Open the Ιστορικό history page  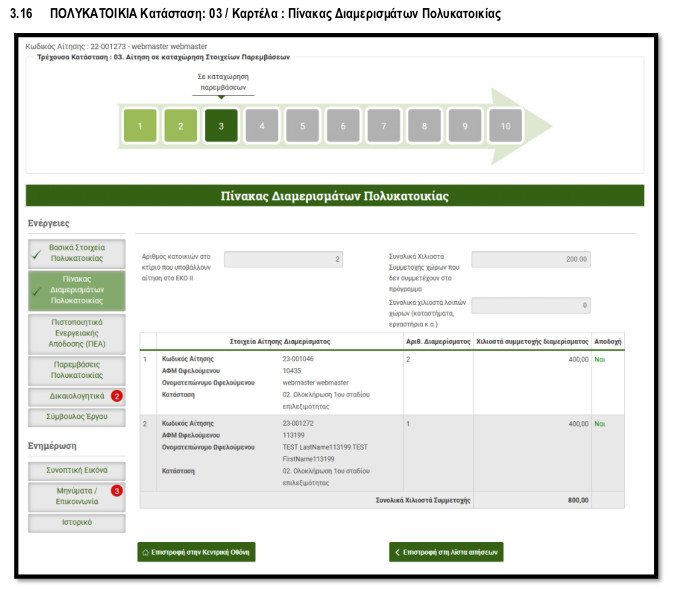click(x=77, y=523)
